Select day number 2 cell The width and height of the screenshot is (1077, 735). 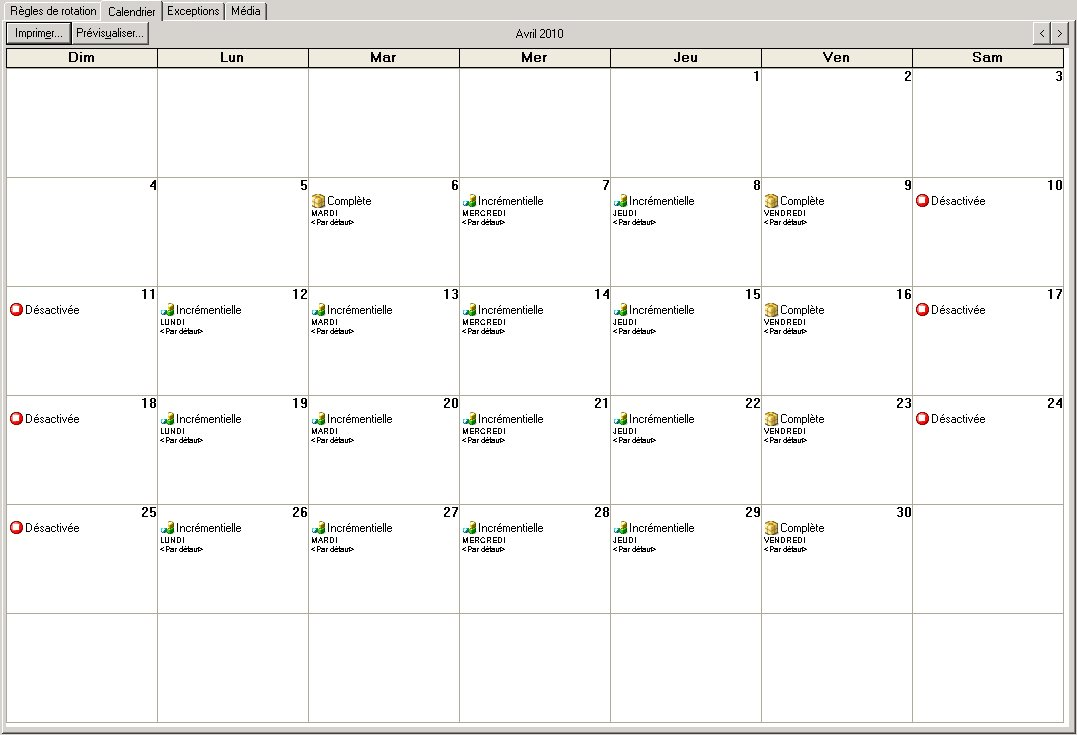(x=837, y=123)
